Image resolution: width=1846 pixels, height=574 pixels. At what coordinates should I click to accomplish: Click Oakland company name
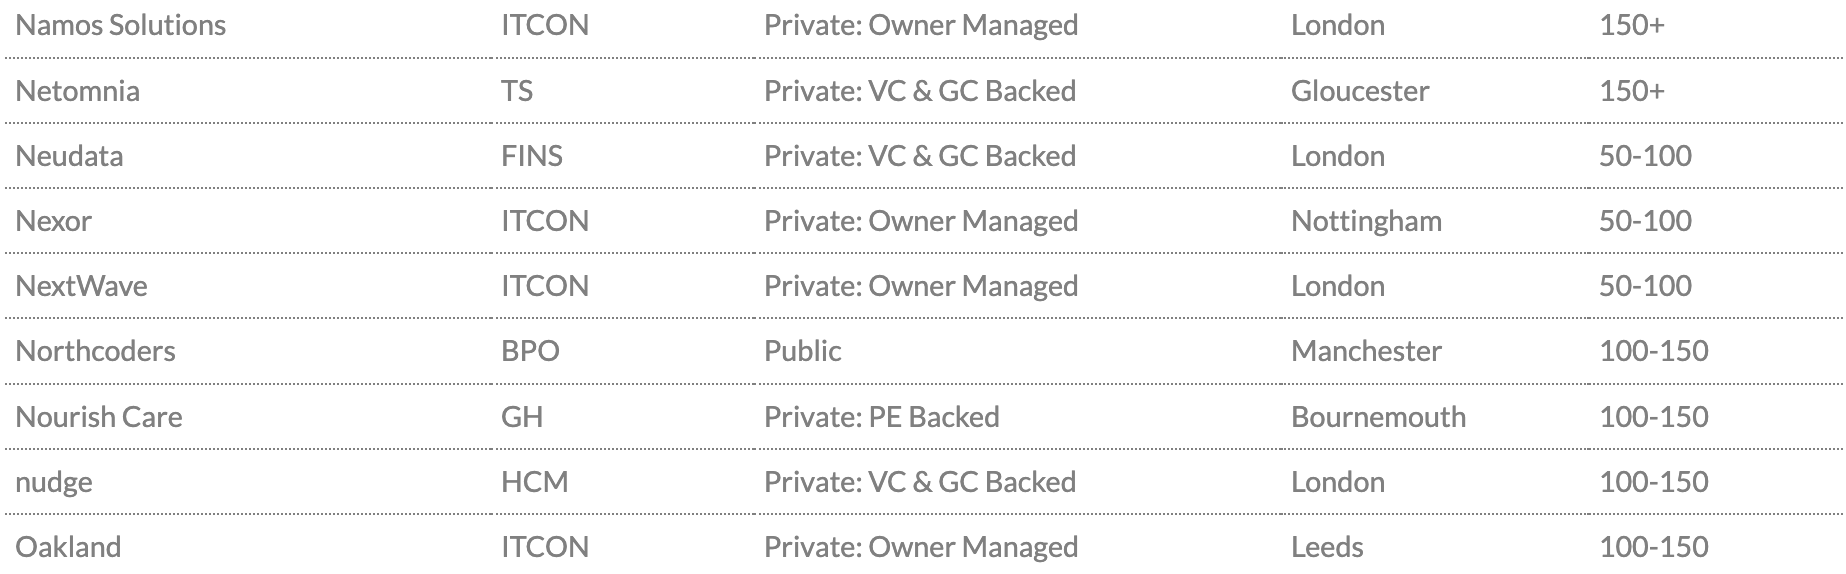(x=68, y=547)
